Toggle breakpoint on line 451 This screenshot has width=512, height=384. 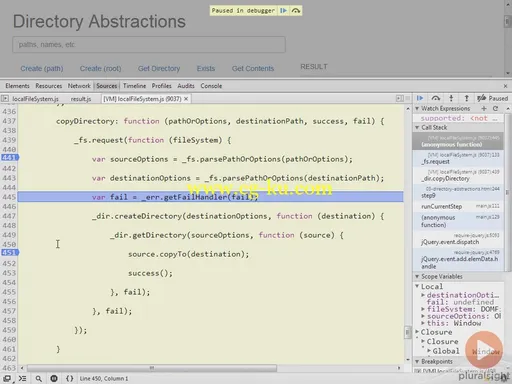pos(10,252)
